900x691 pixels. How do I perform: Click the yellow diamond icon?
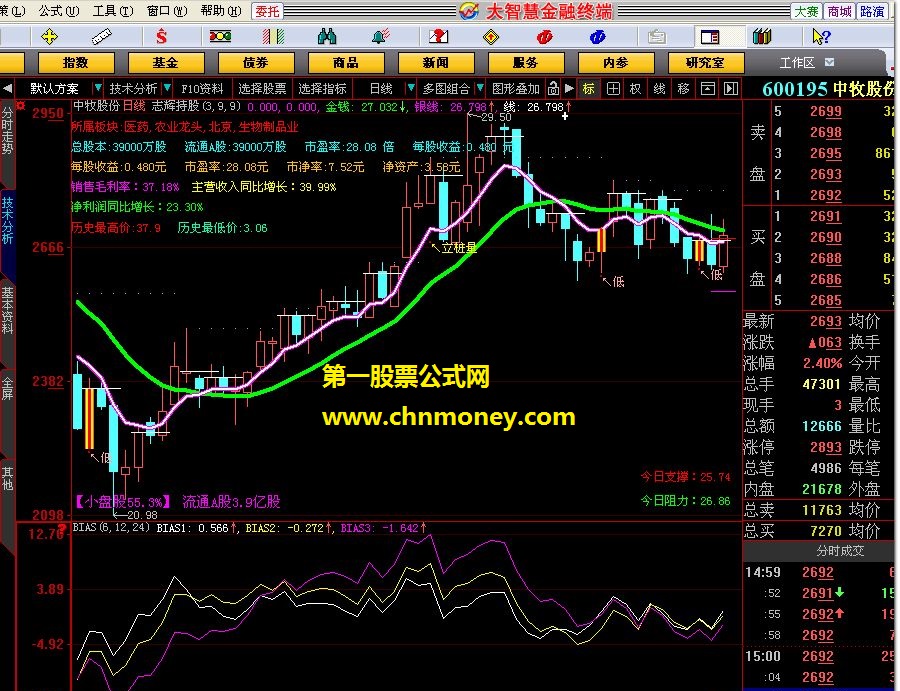[x=491, y=37]
